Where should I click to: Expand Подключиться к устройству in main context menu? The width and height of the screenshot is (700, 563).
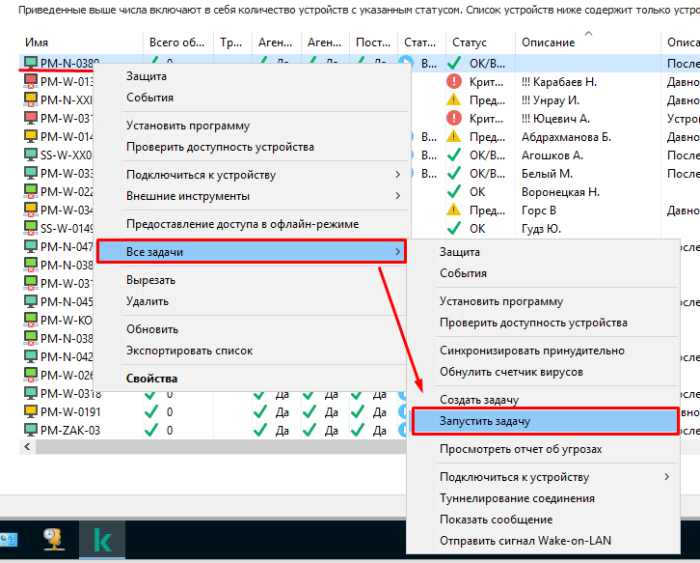[397, 175]
